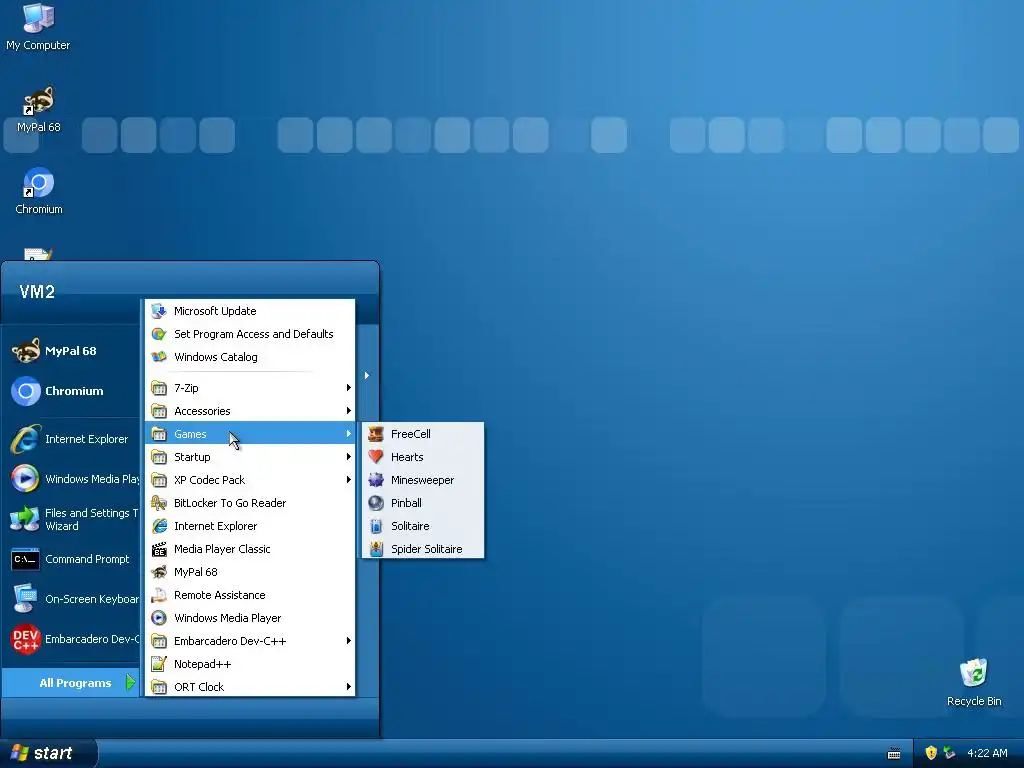Expand the ORT Clock submenu arrow
Screen dimensions: 1024x768
(349, 687)
